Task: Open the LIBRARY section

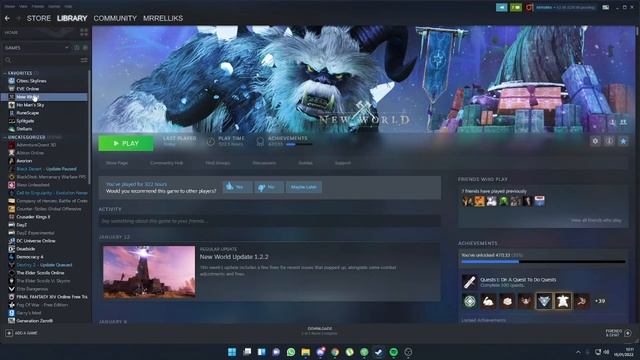Action: (72, 18)
